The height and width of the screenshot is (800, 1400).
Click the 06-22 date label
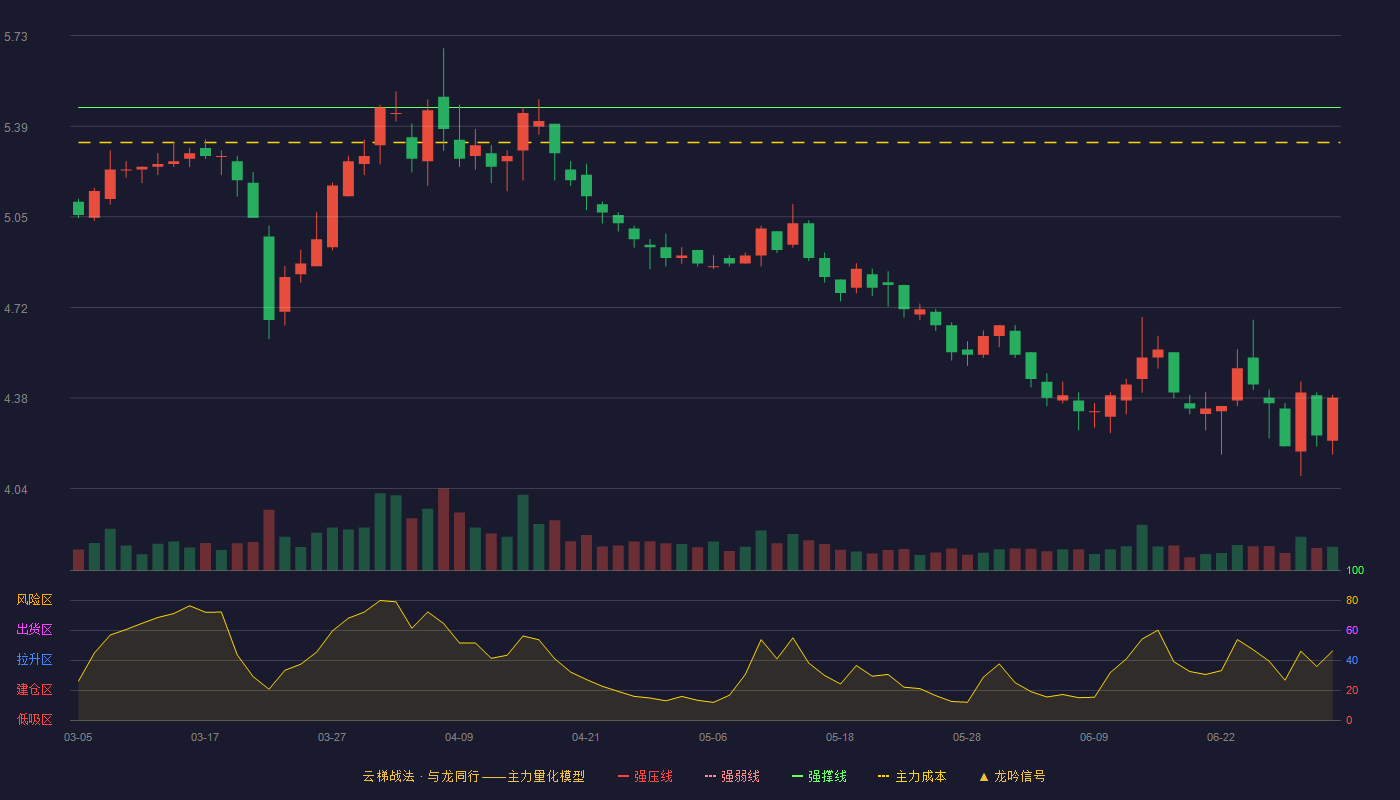1221,737
